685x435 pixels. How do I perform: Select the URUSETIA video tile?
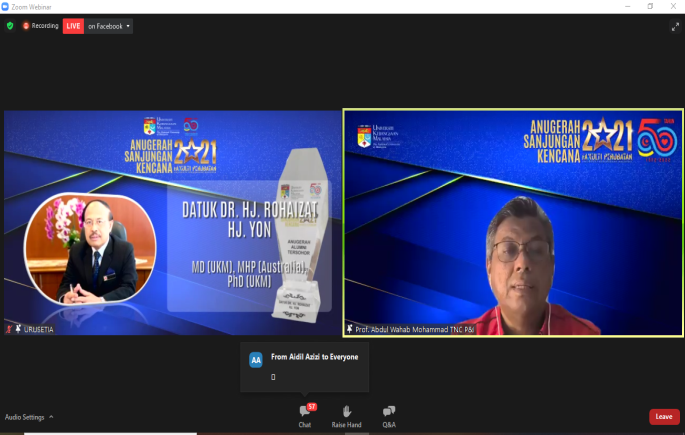(x=171, y=222)
